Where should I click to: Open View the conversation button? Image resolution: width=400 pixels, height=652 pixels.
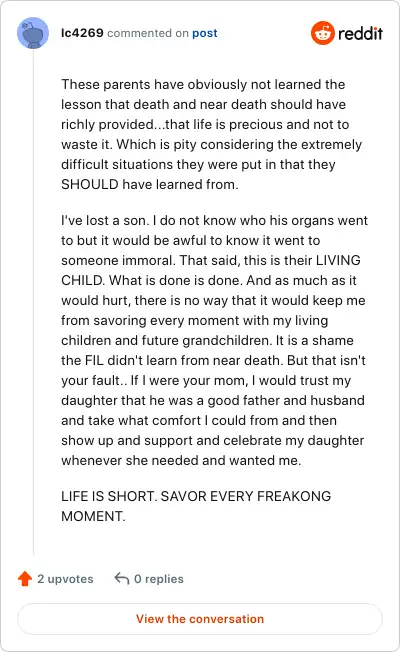pyautogui.click(x=200, y=619)
